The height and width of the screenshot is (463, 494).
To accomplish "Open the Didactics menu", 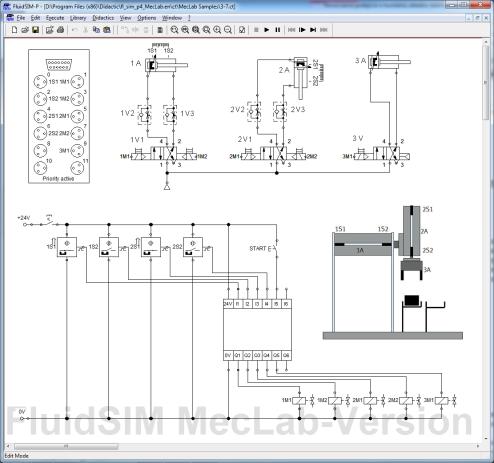I will (103, 18).
